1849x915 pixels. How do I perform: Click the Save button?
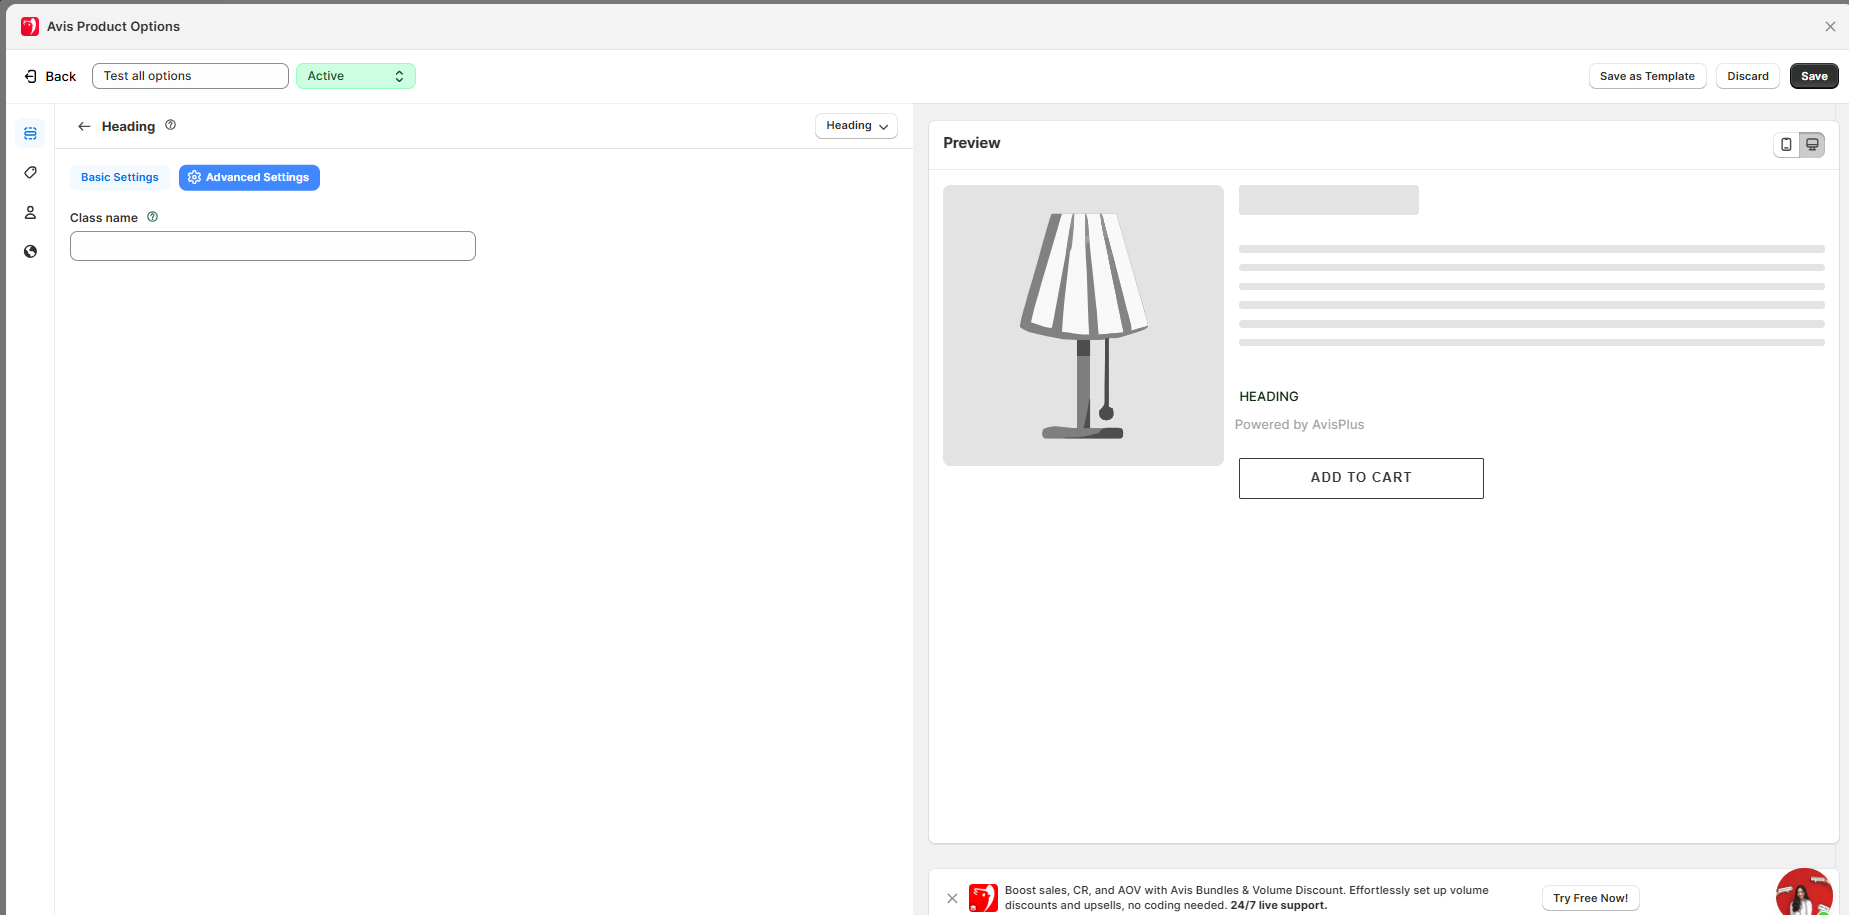(x=1813, y=76)
